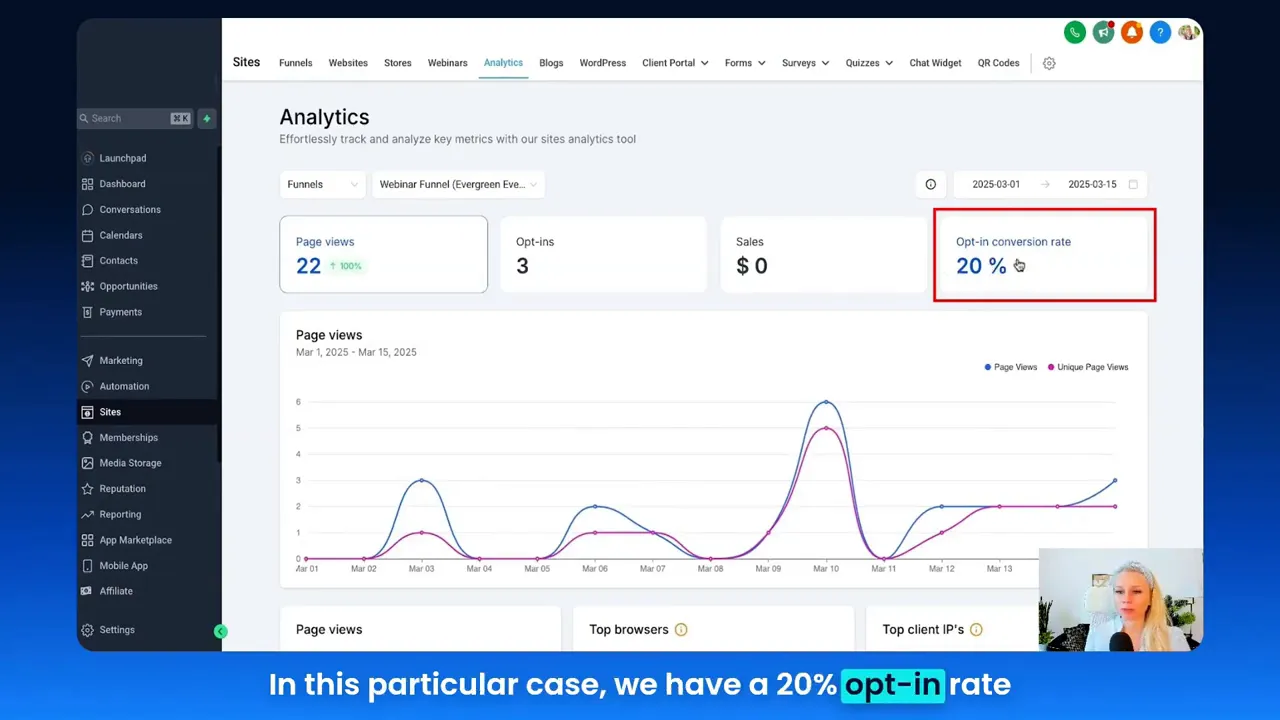Open the Webinar Funnel (Evergreen) selector
Viewport: 1280px width, 720px height.
pos(458,184)
